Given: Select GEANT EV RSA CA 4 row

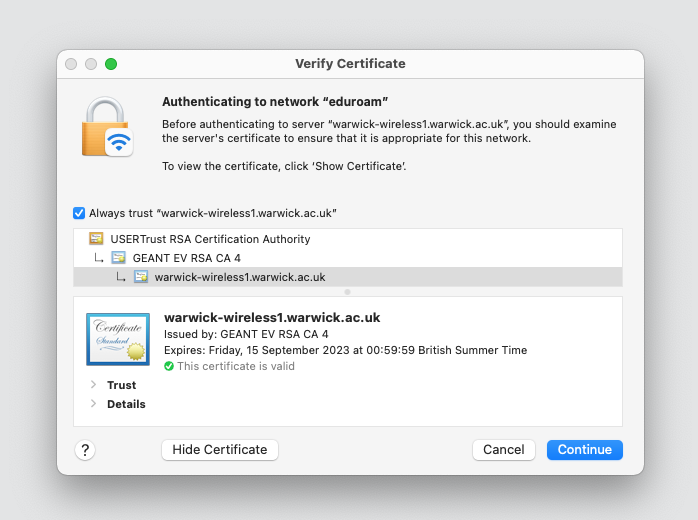Looking at the screenshot, I should click(x=188, y=258).
